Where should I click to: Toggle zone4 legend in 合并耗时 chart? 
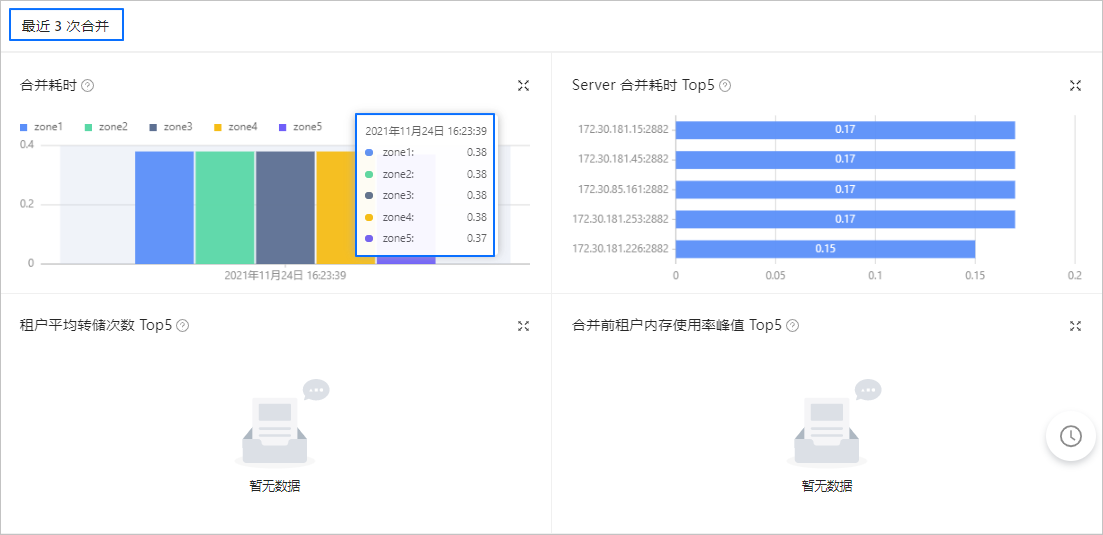(236, 127)
